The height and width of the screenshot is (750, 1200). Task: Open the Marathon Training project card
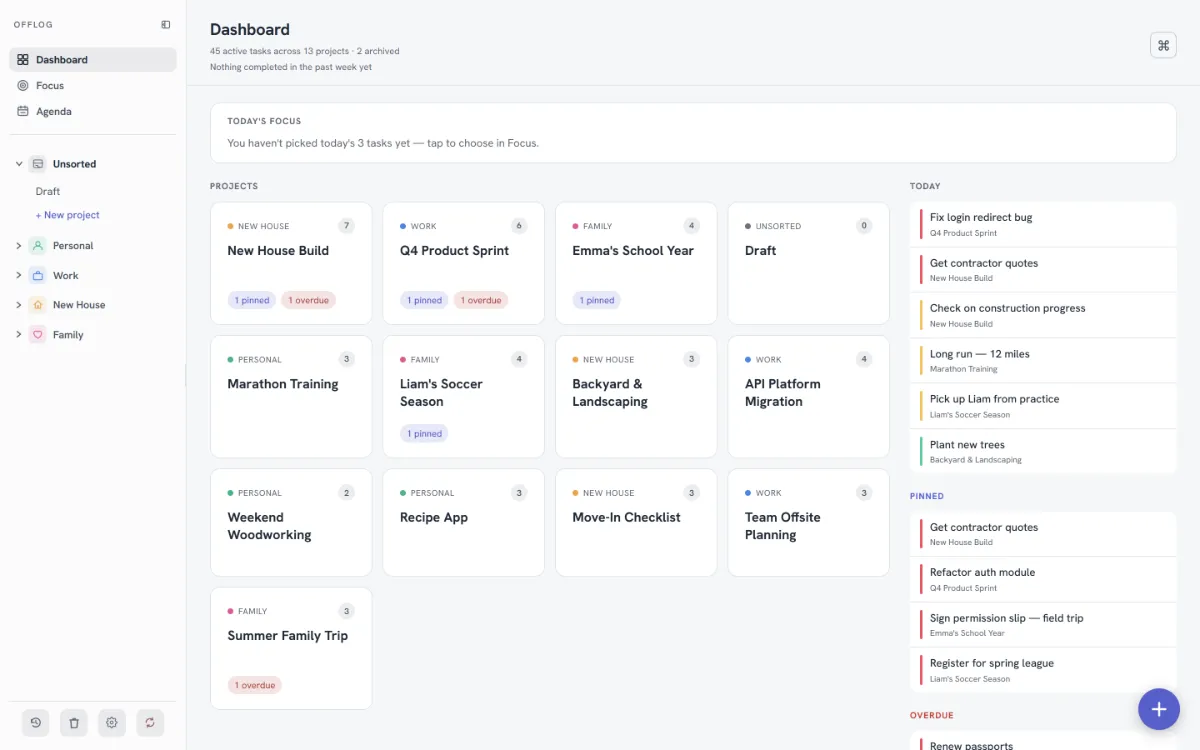point(291,397)
